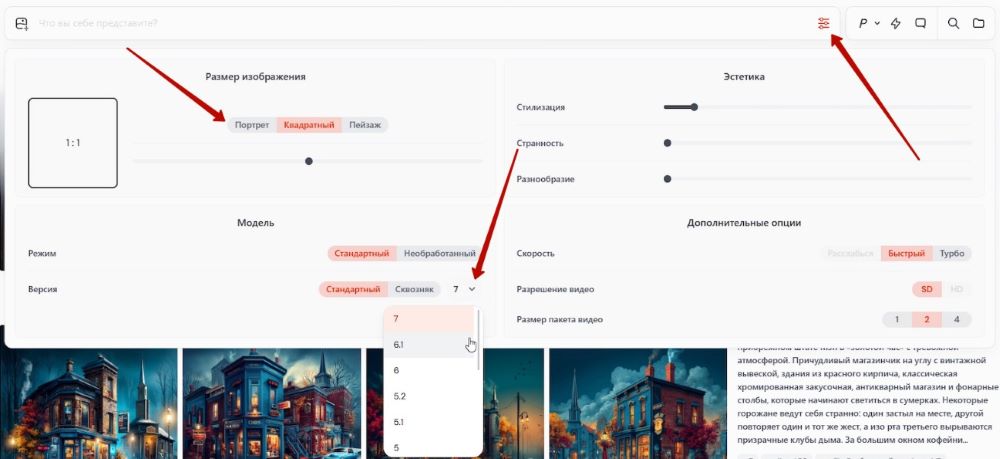This screenshot has height=459, width=1000.
Task: Open dropdown arrow beside the P icon
Action: pyautogui.click(x=877, y=23)
